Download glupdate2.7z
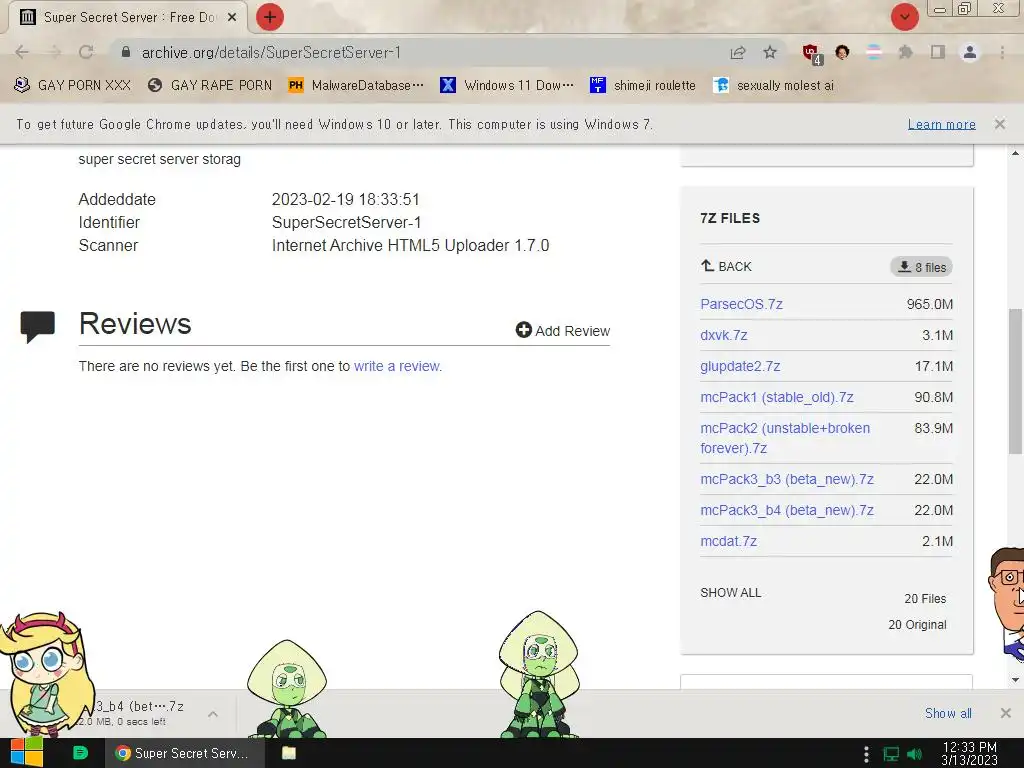The width and height of the screenshot is (1024, 768). [x=740, y=366]
